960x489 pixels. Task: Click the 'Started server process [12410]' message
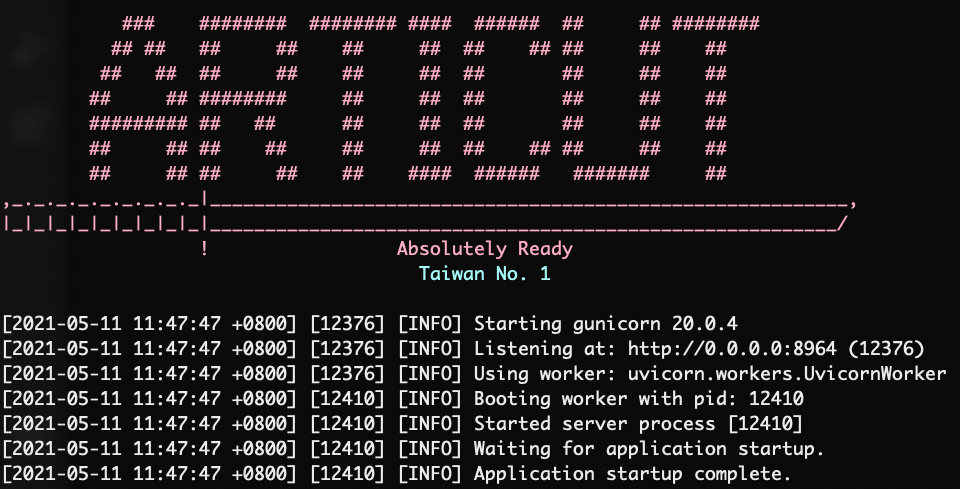coord(638,423)
